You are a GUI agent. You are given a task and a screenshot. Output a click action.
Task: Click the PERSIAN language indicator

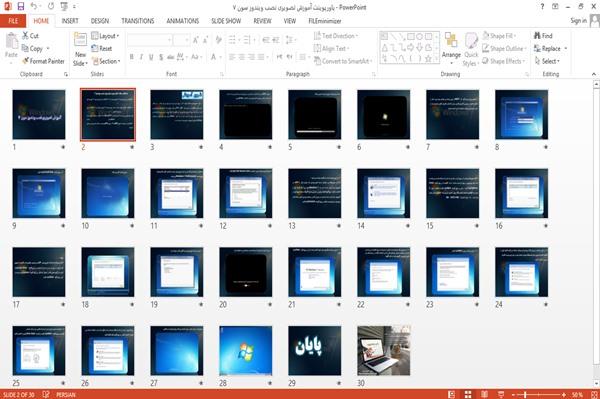click(x=66, y=394)
